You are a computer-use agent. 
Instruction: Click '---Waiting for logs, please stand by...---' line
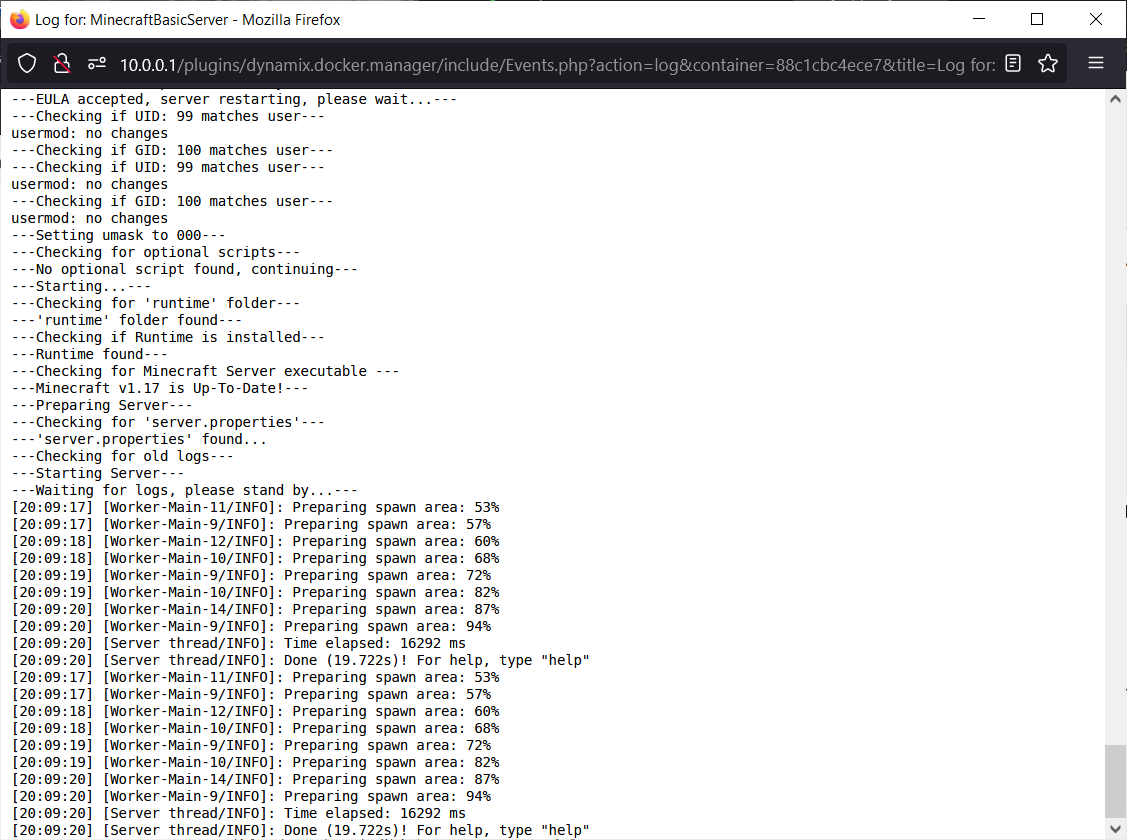pos(185,490)
